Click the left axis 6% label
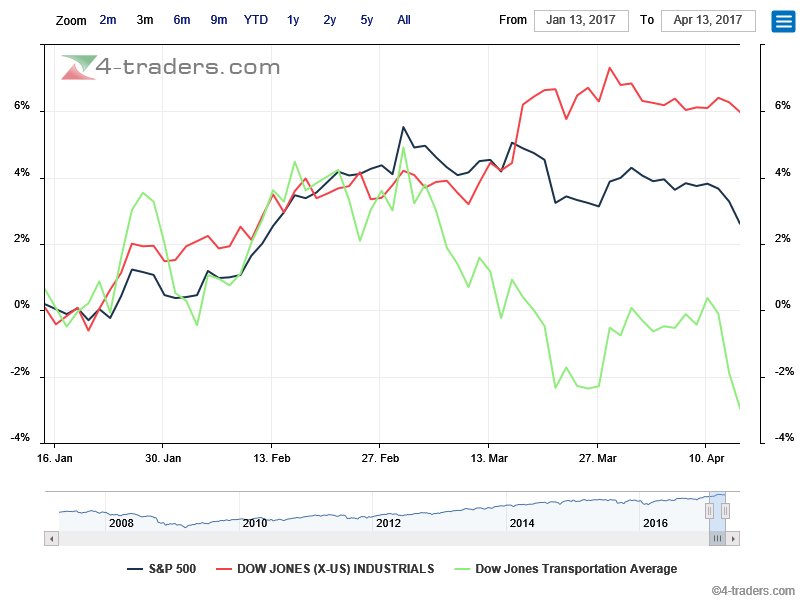 (22, 105)
